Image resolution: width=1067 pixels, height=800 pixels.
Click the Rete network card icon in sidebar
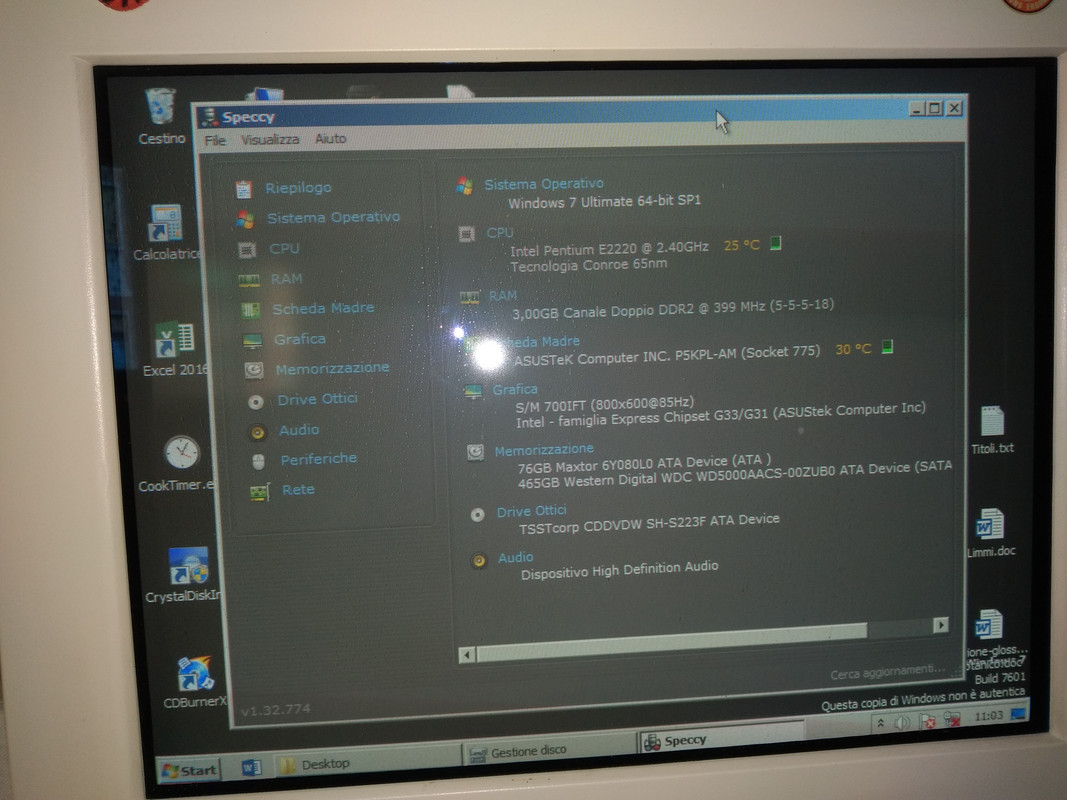click(260, 492)
